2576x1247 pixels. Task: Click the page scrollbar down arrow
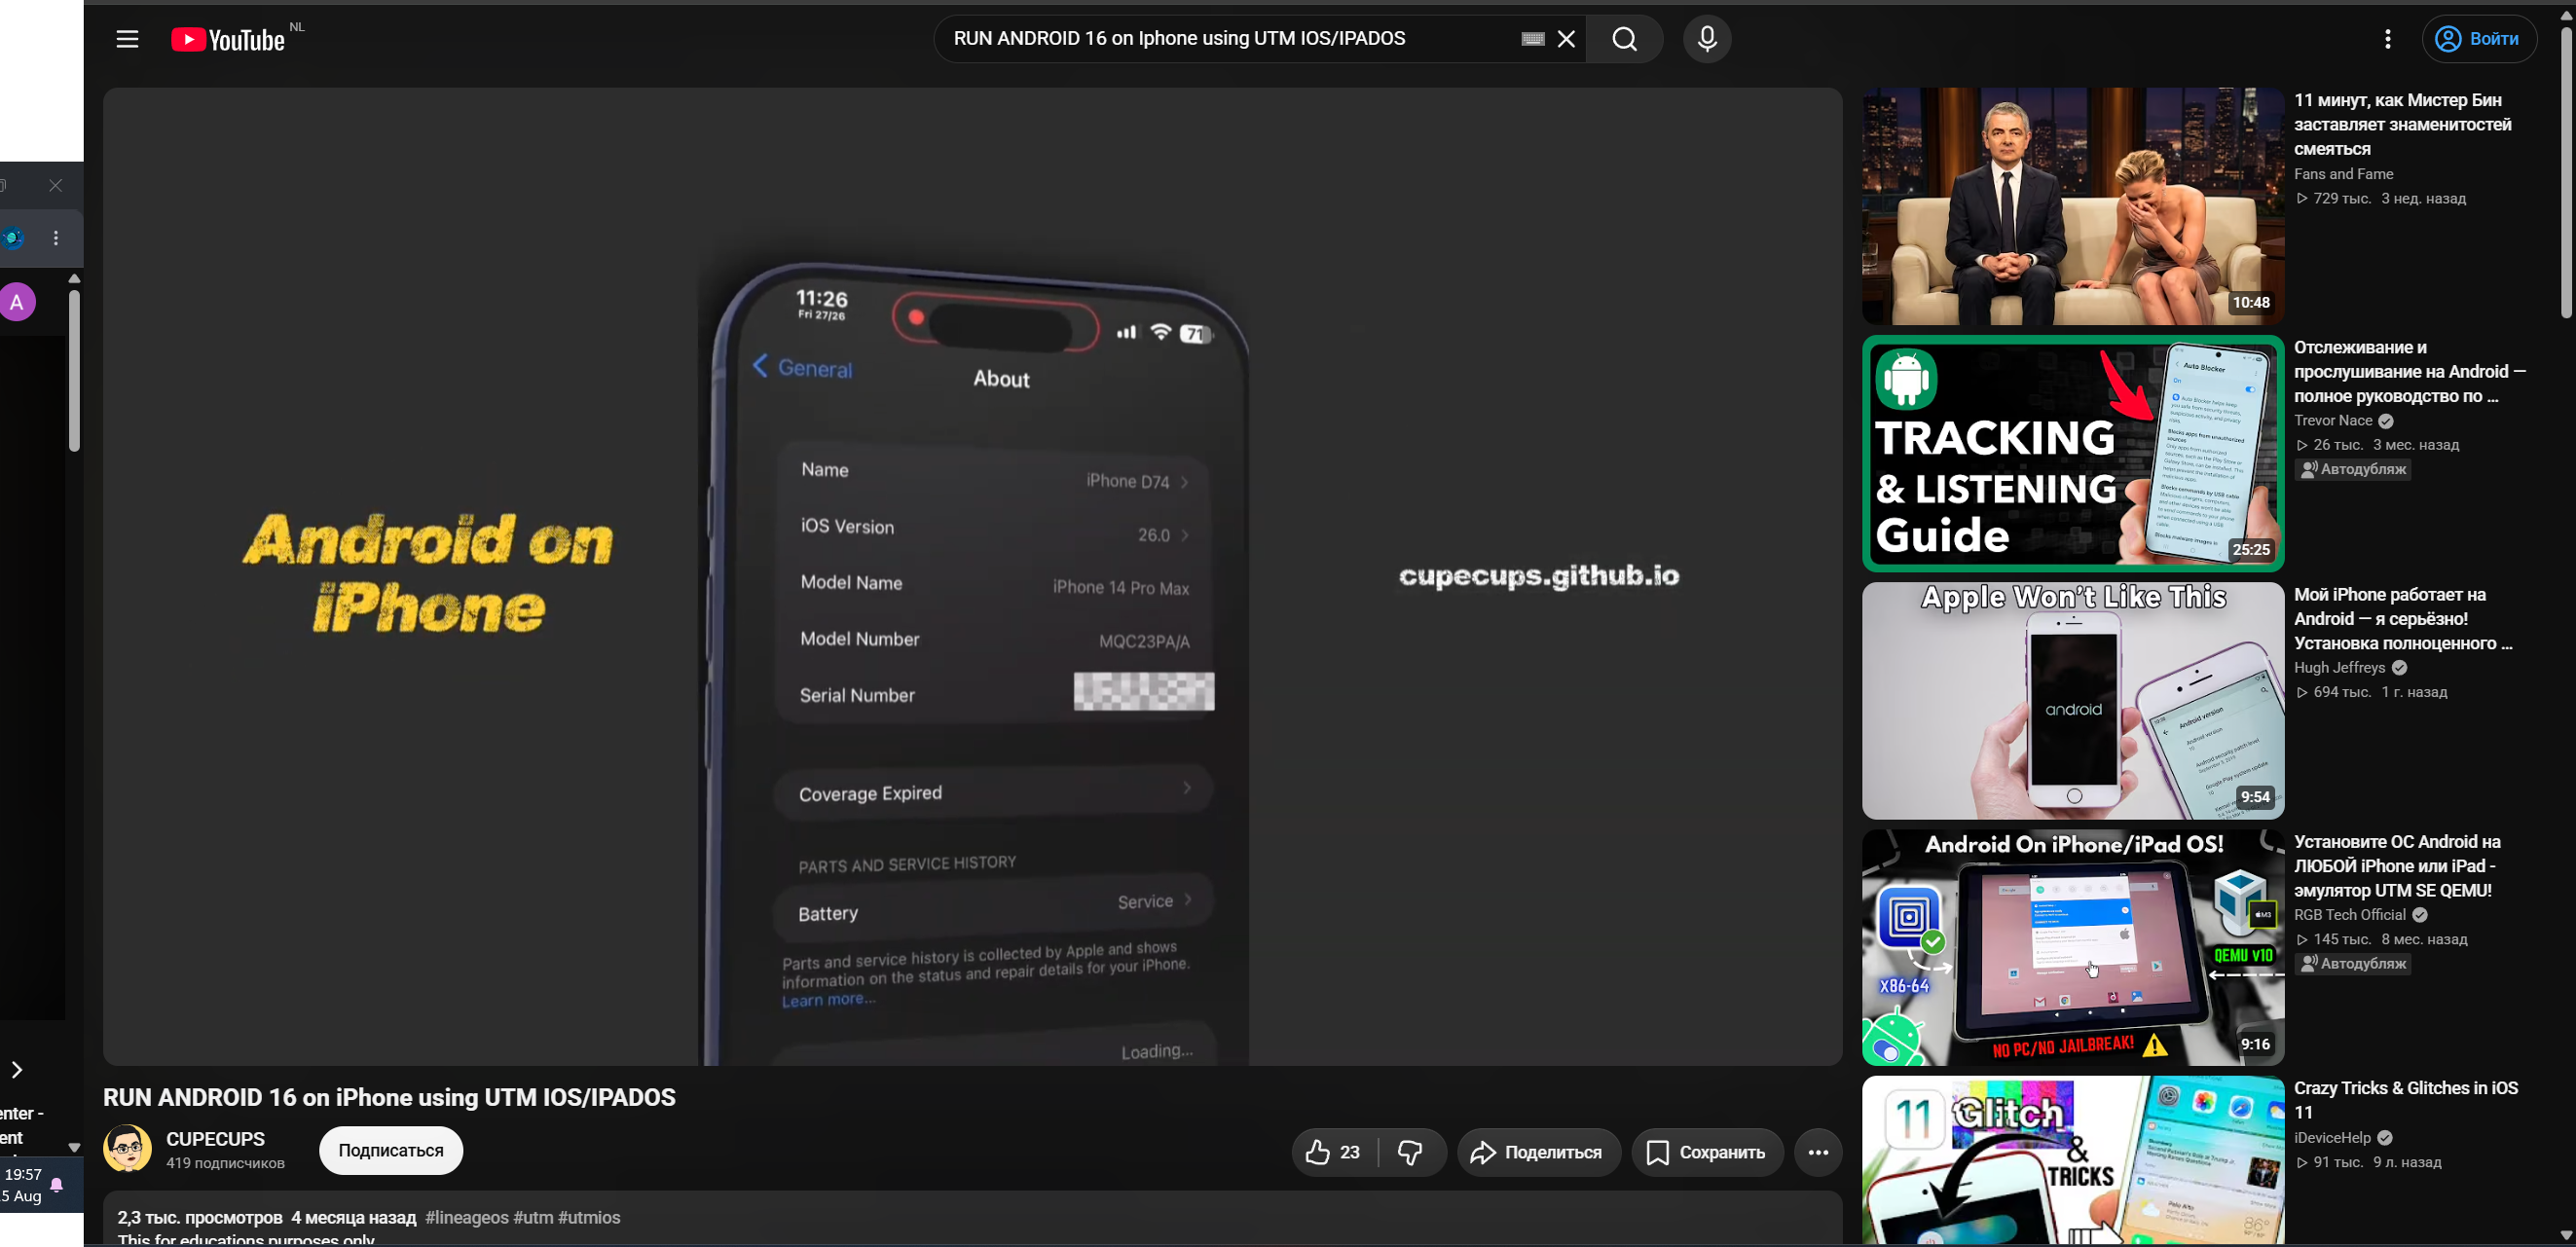point(2566,1236)
